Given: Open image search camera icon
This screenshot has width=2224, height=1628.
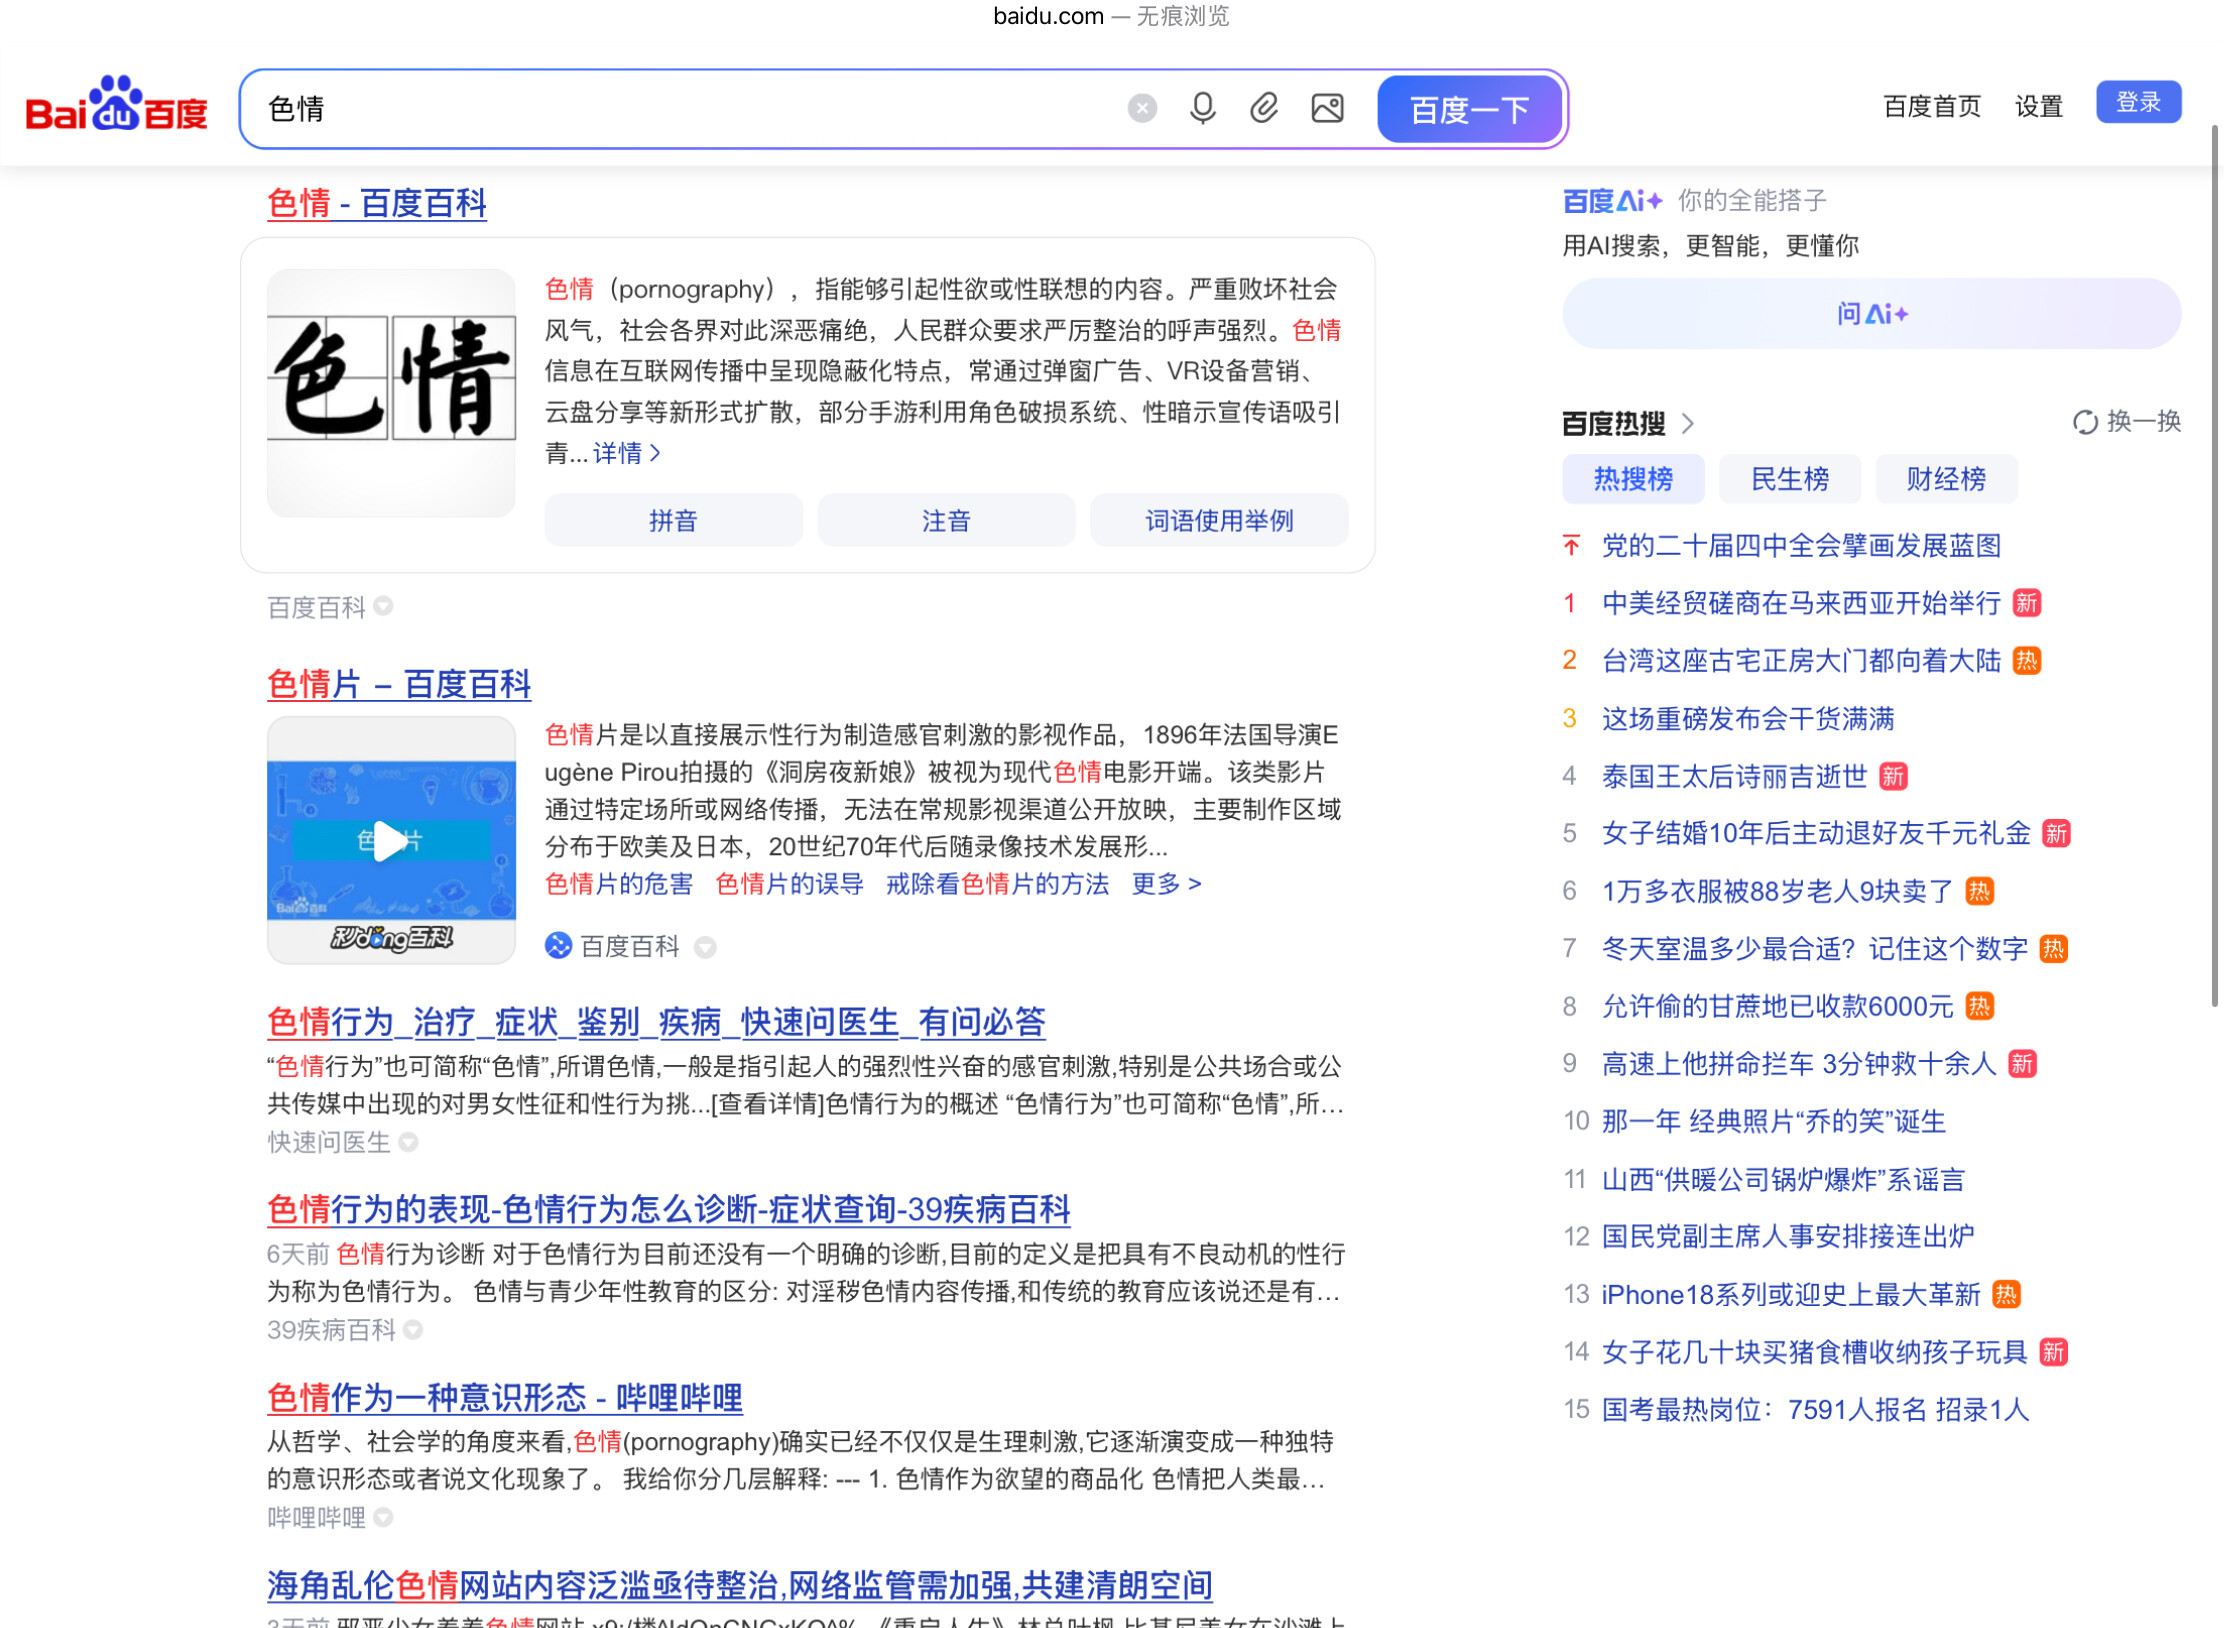Looking at the screenshot, I should pos(1330,108).
